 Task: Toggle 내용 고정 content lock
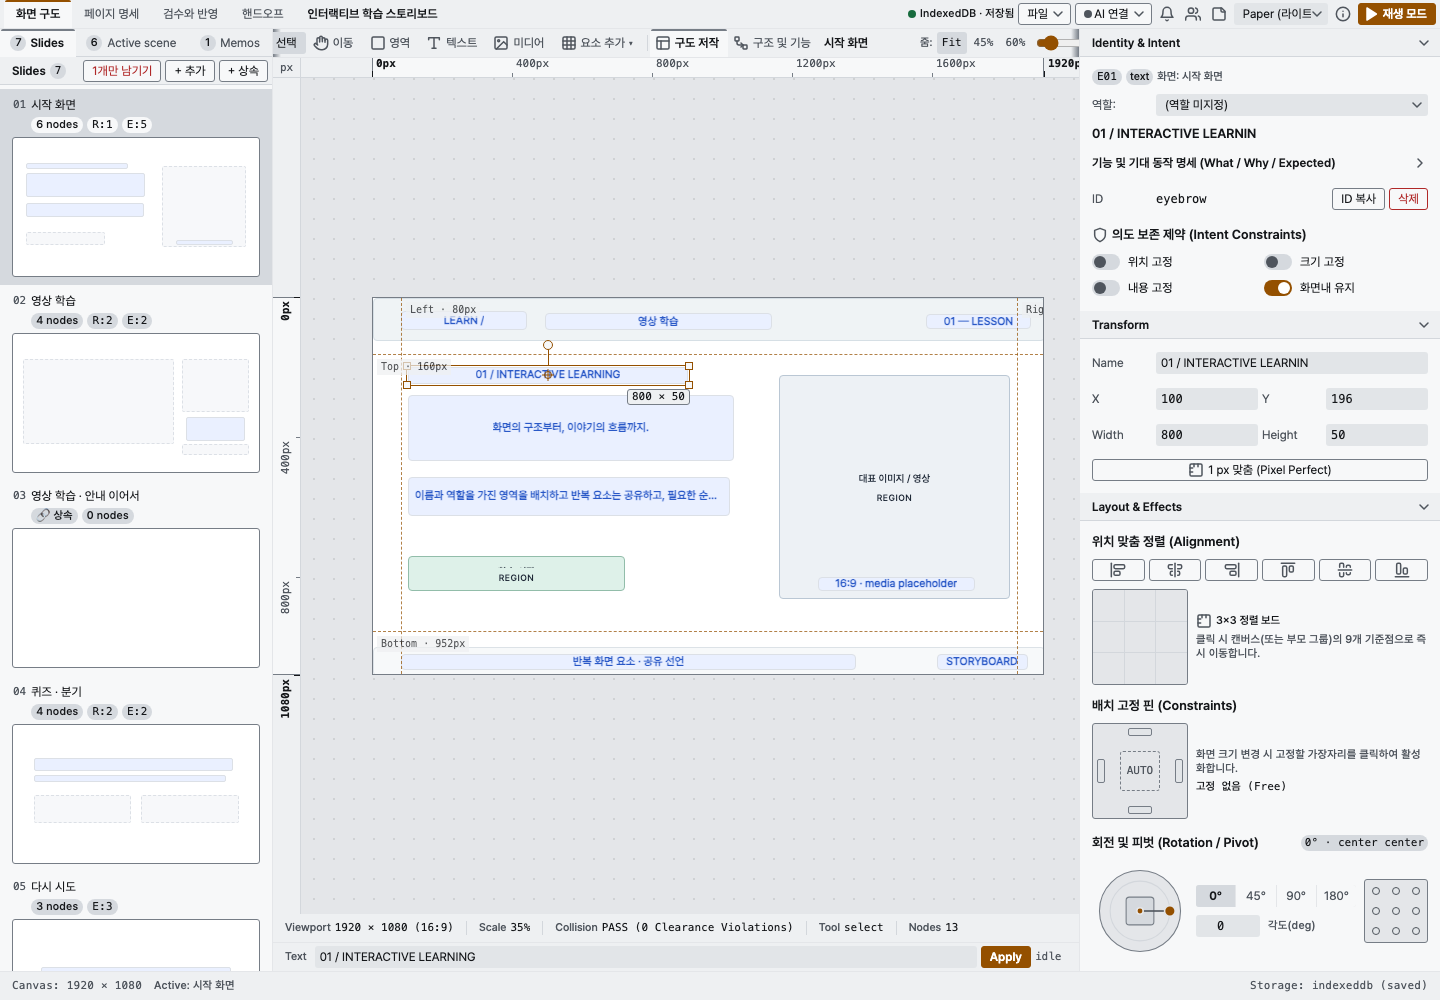(x=1106, y=288)
